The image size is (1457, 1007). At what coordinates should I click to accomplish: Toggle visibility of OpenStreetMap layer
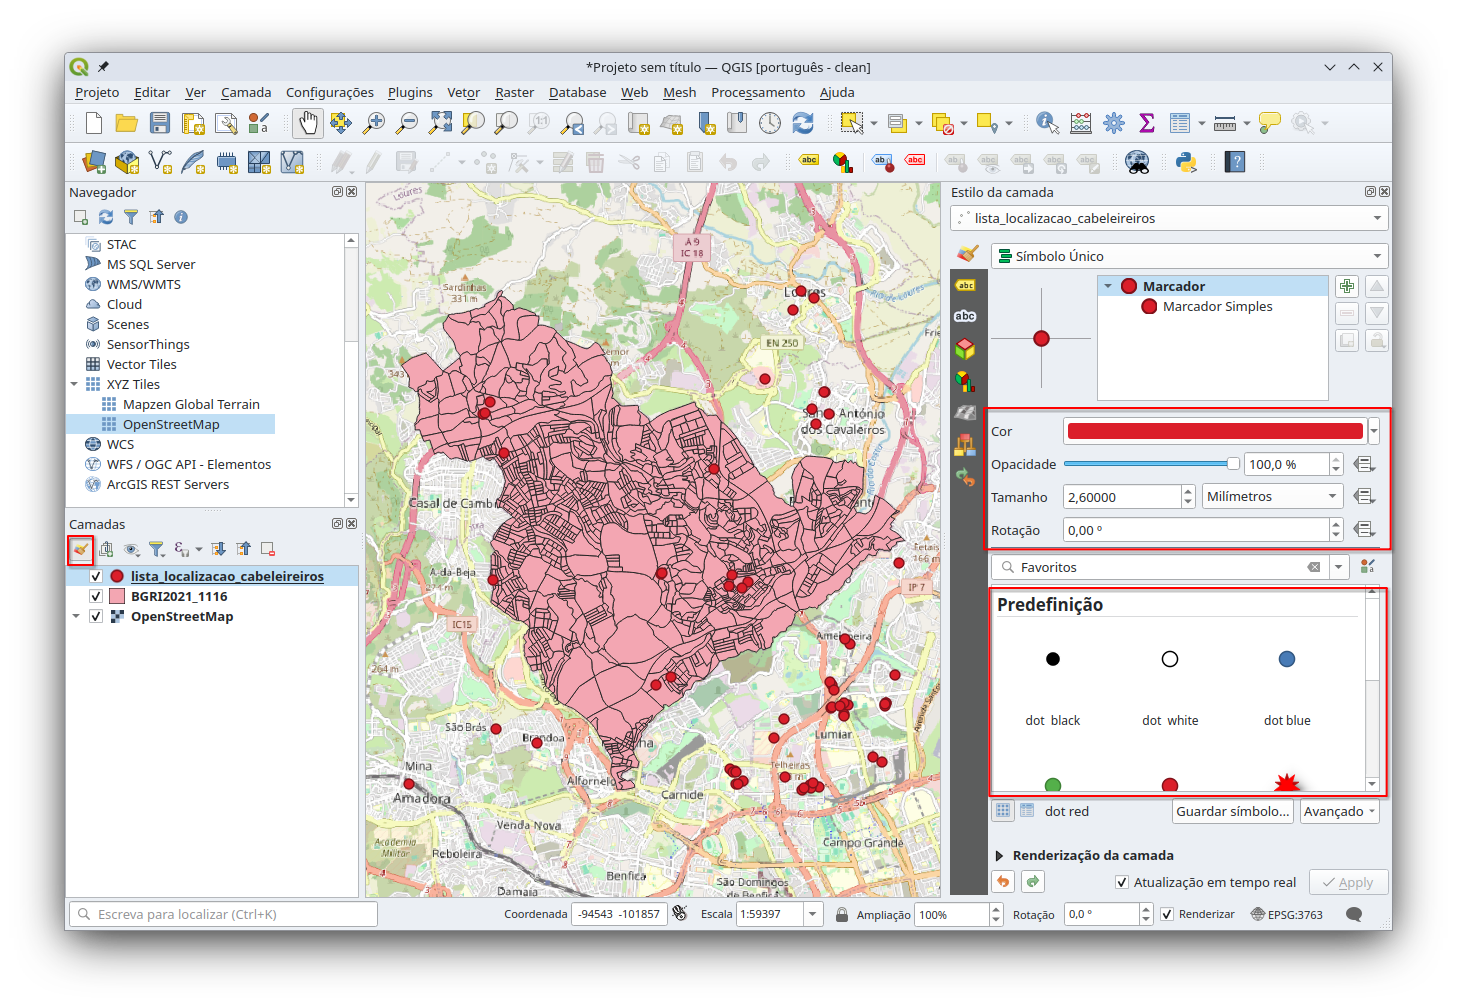pos(96,616)
